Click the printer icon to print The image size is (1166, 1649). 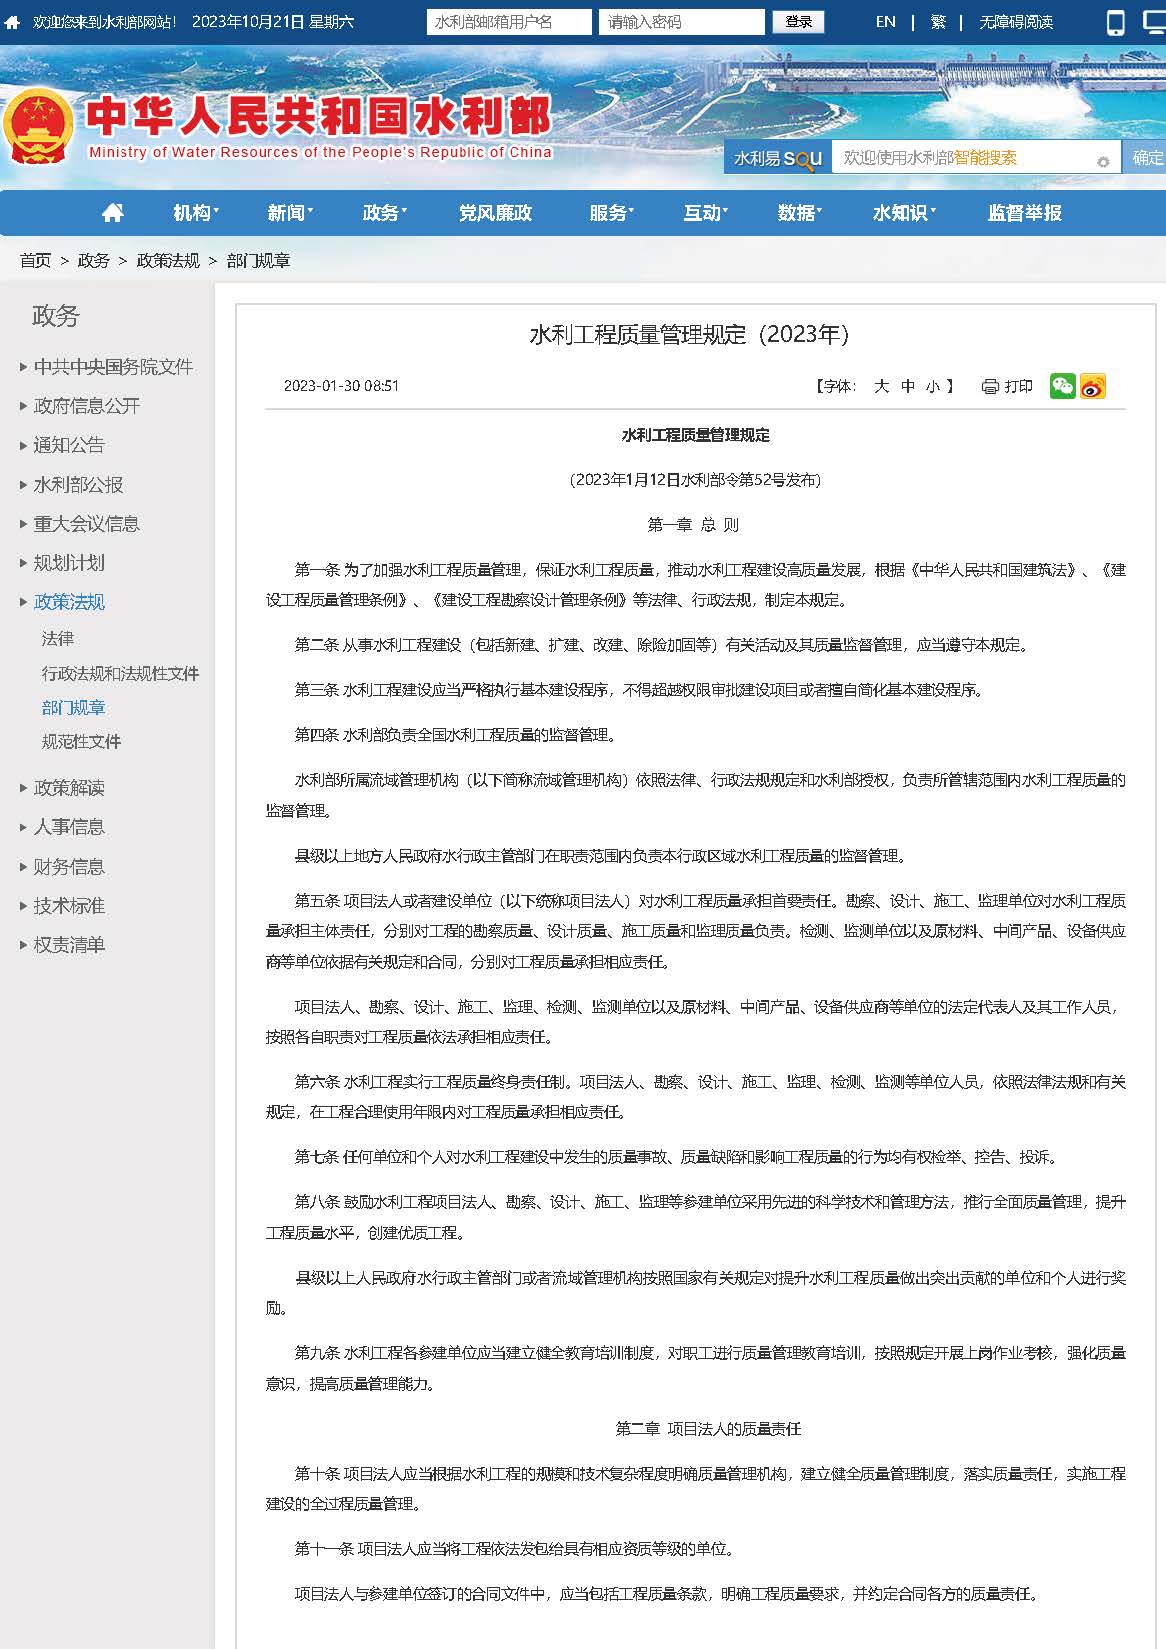[990, 386]
